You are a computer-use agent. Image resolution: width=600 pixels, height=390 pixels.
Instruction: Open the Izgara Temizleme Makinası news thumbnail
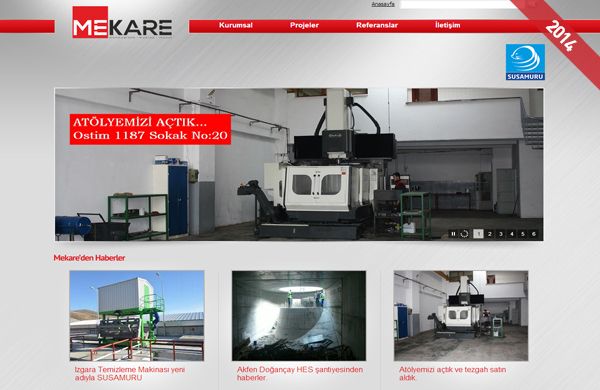click(137, 316)
